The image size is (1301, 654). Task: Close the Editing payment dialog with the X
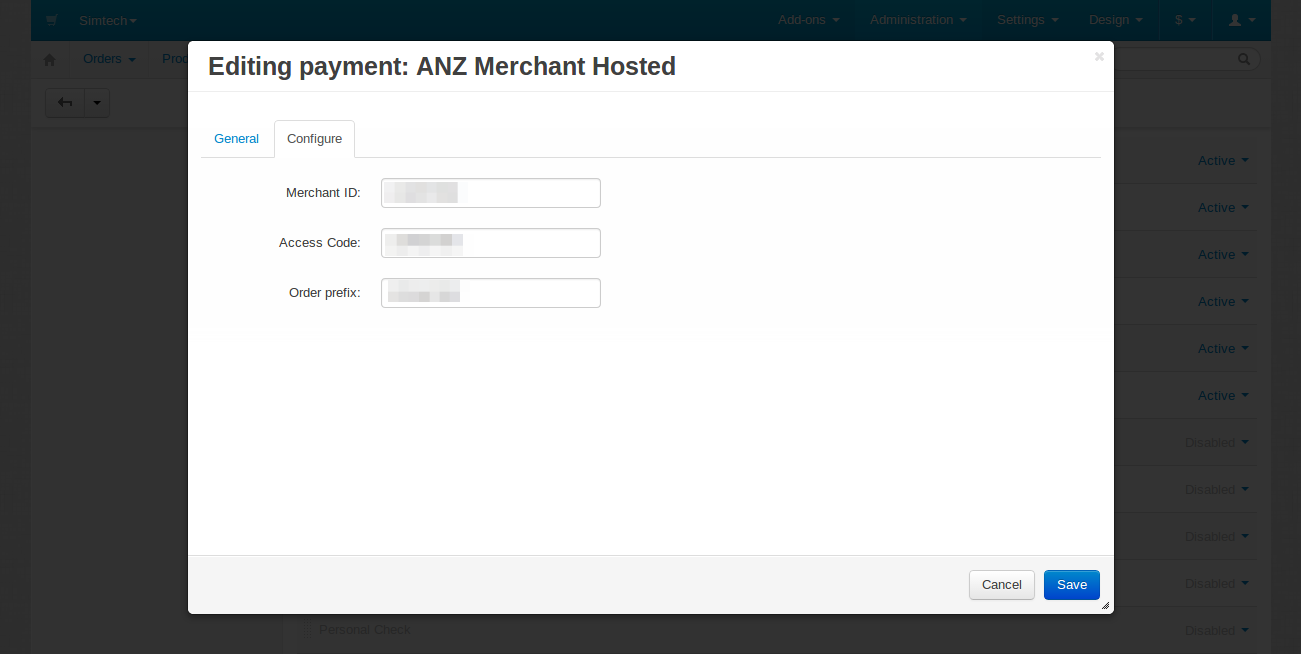pyautogui.click(x=1099, y=57)
